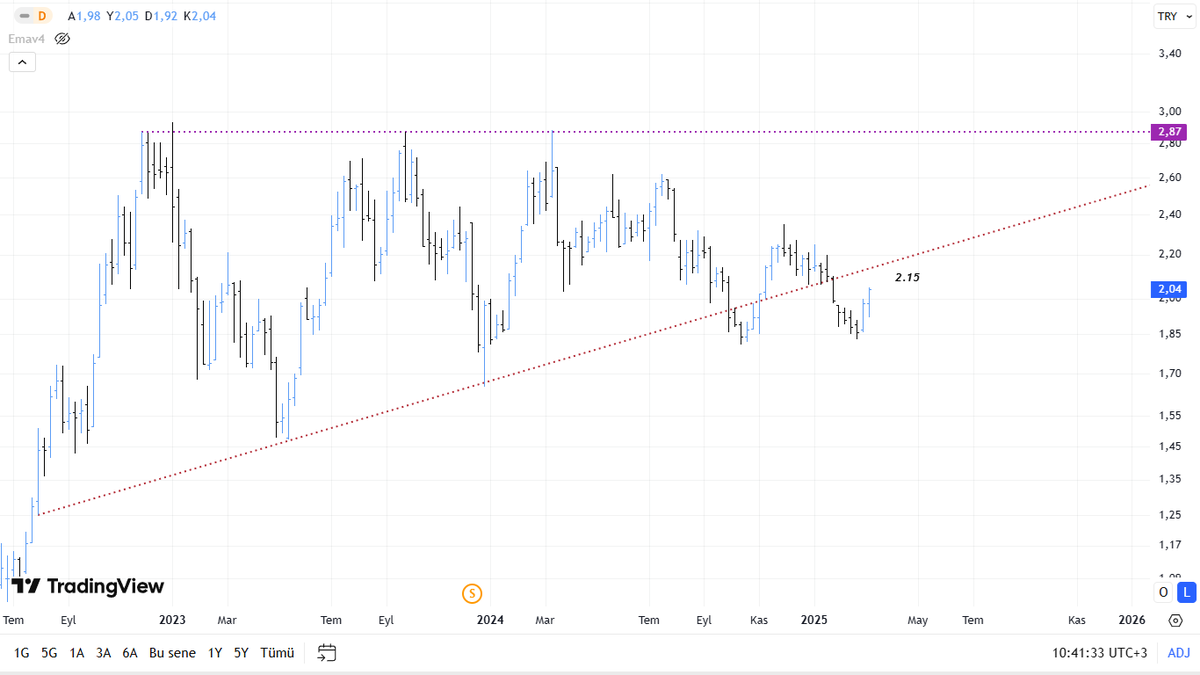Viewport: 1200px width, 675px height.
Task: Toggle the ADJ adjustment setting
Action: coord(1179,653)
